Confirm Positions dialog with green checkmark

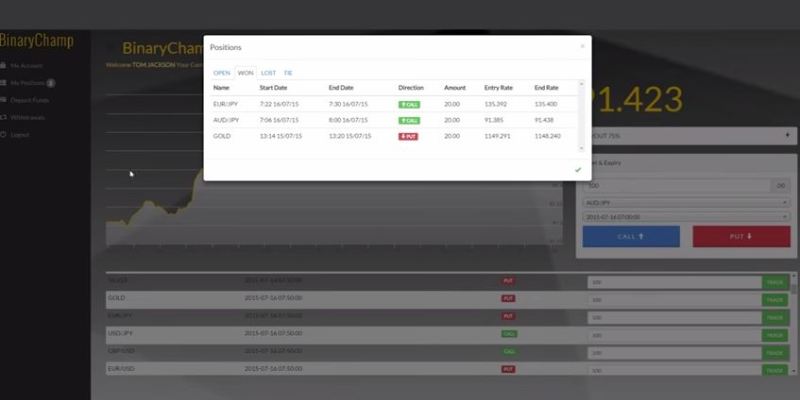pos(578,170)
